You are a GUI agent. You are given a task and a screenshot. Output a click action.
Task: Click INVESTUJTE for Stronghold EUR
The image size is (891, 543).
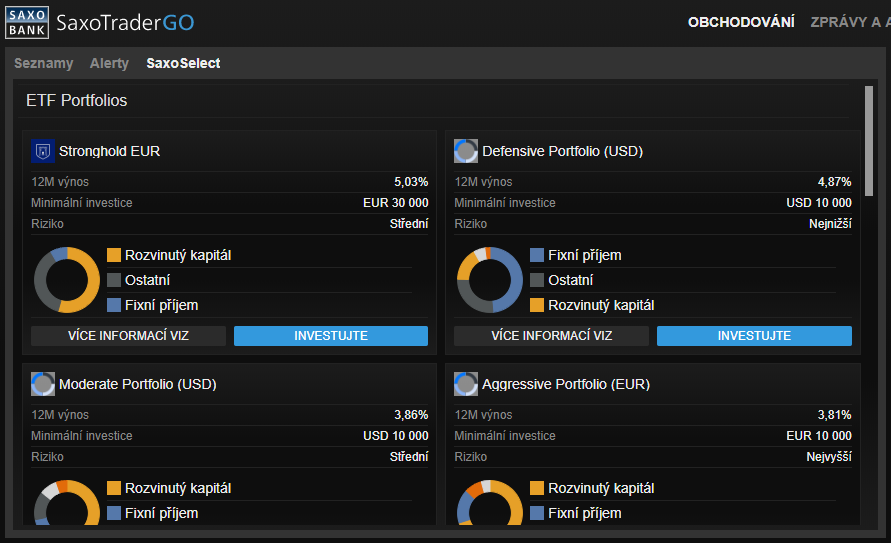331,336
